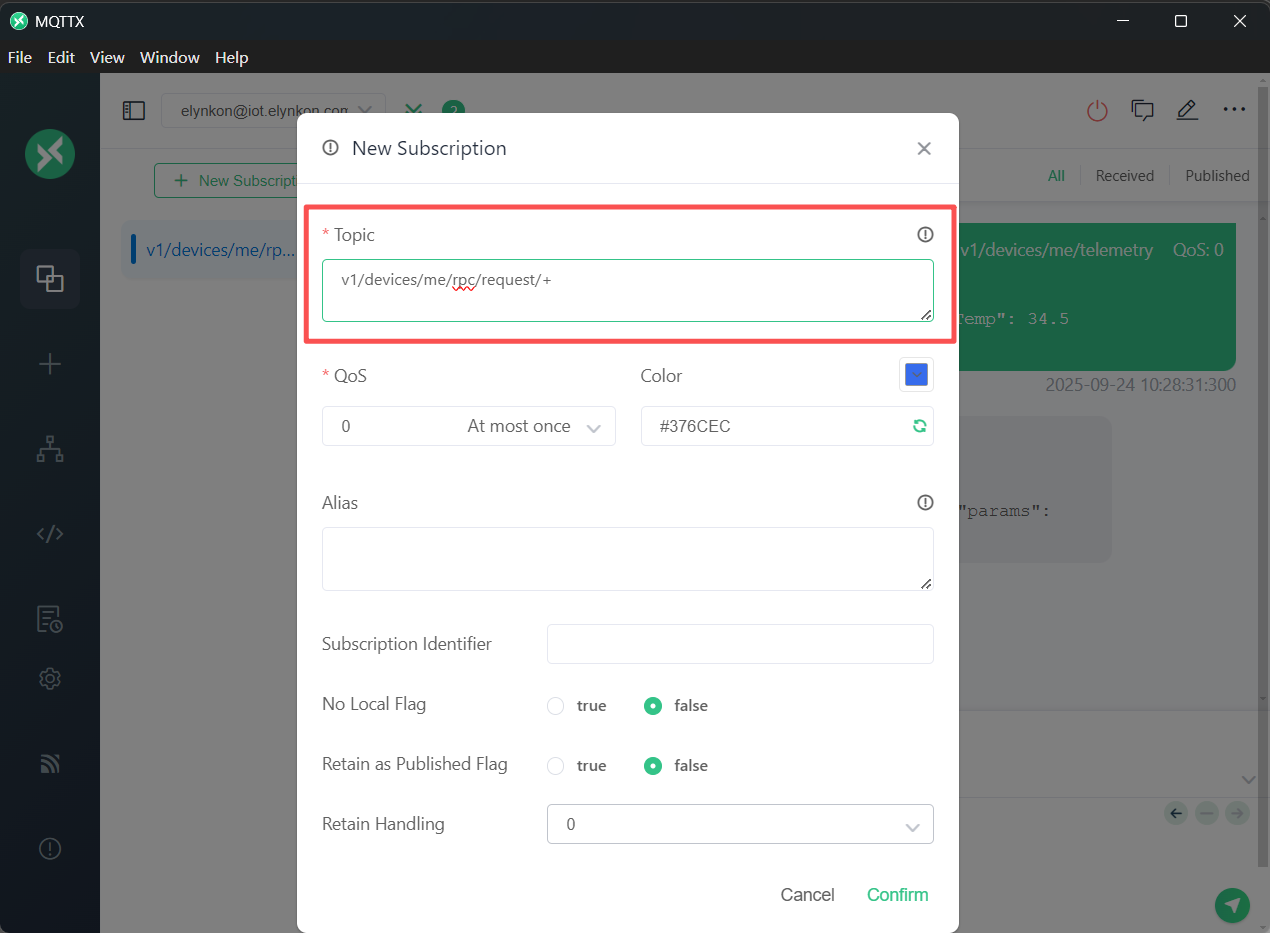Click the green connected-count badge
Screen dimensions: 1270x933
(x=453, y=110)
